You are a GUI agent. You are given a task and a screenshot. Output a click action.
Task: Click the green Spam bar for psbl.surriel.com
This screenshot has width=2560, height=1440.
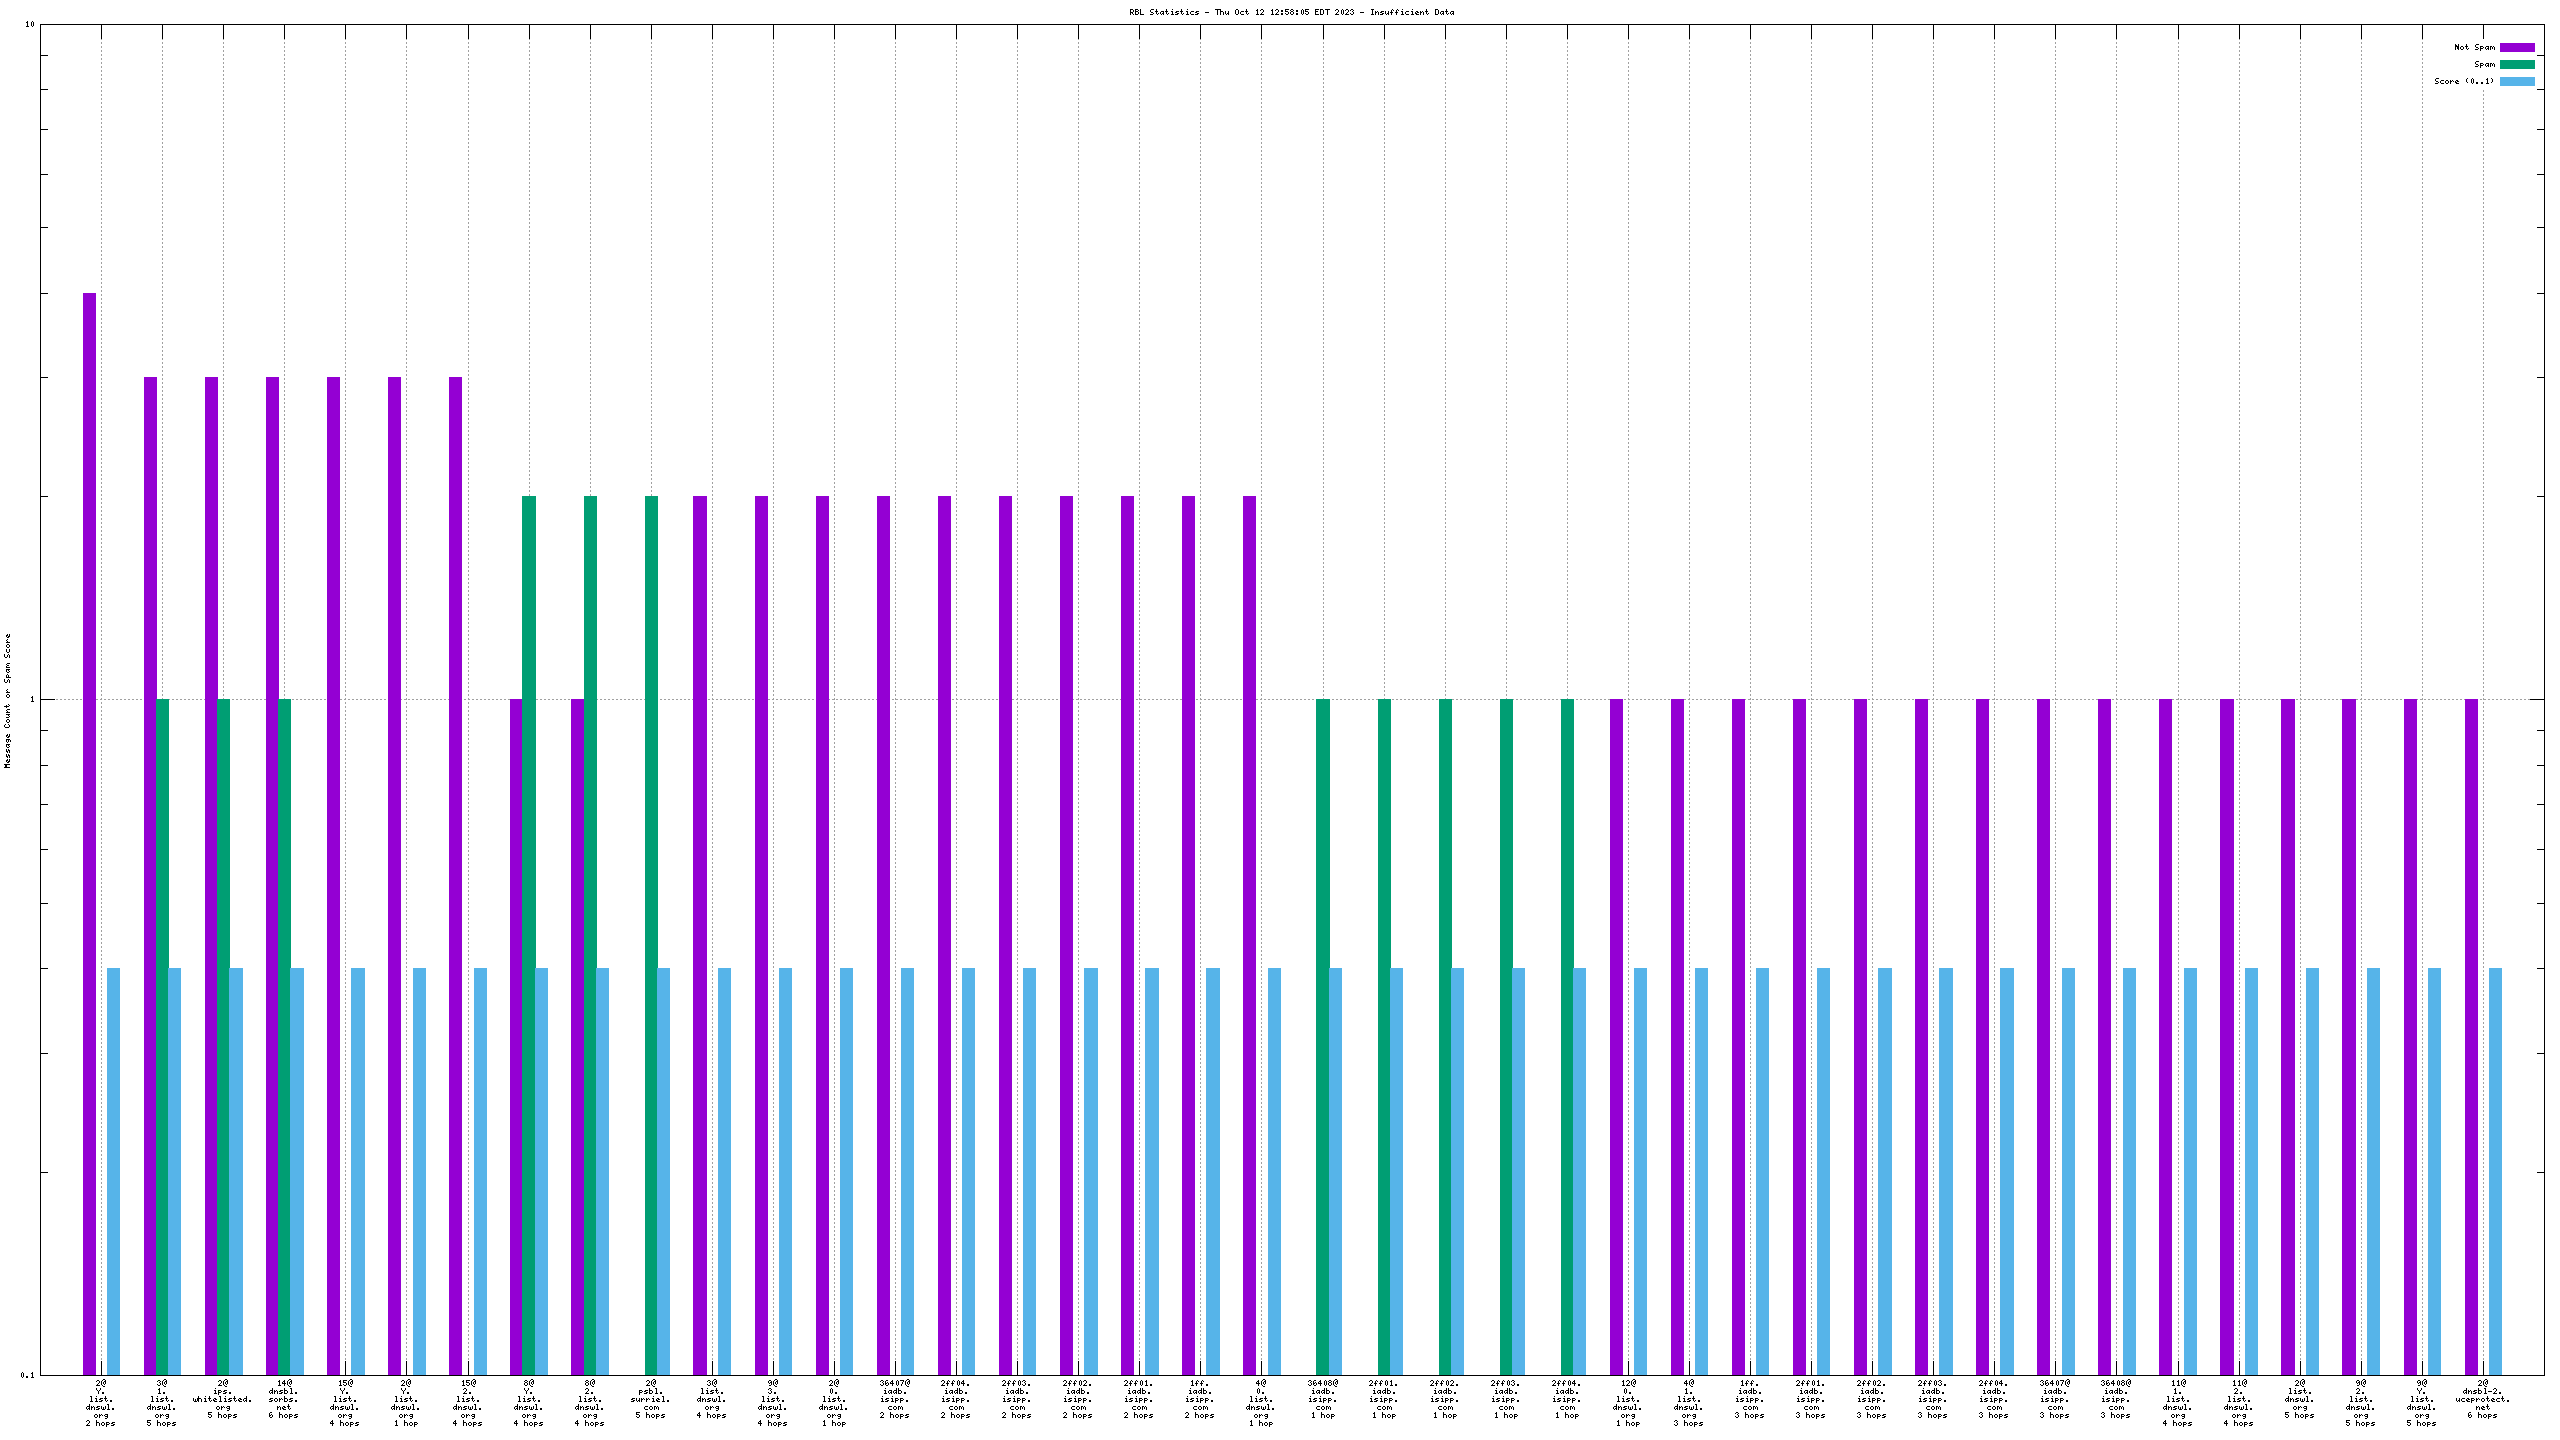pos(651,935)
